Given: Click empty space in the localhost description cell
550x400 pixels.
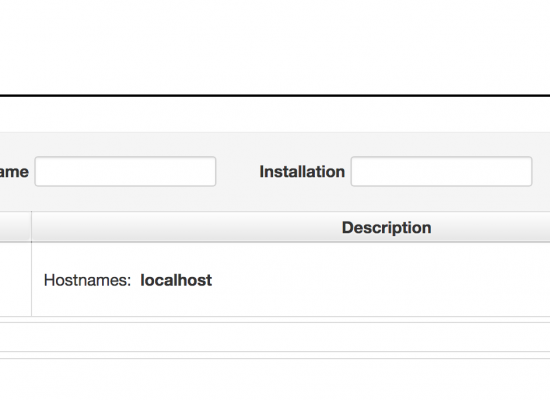Looking at the screenshot, I should (x=379, y=280).
